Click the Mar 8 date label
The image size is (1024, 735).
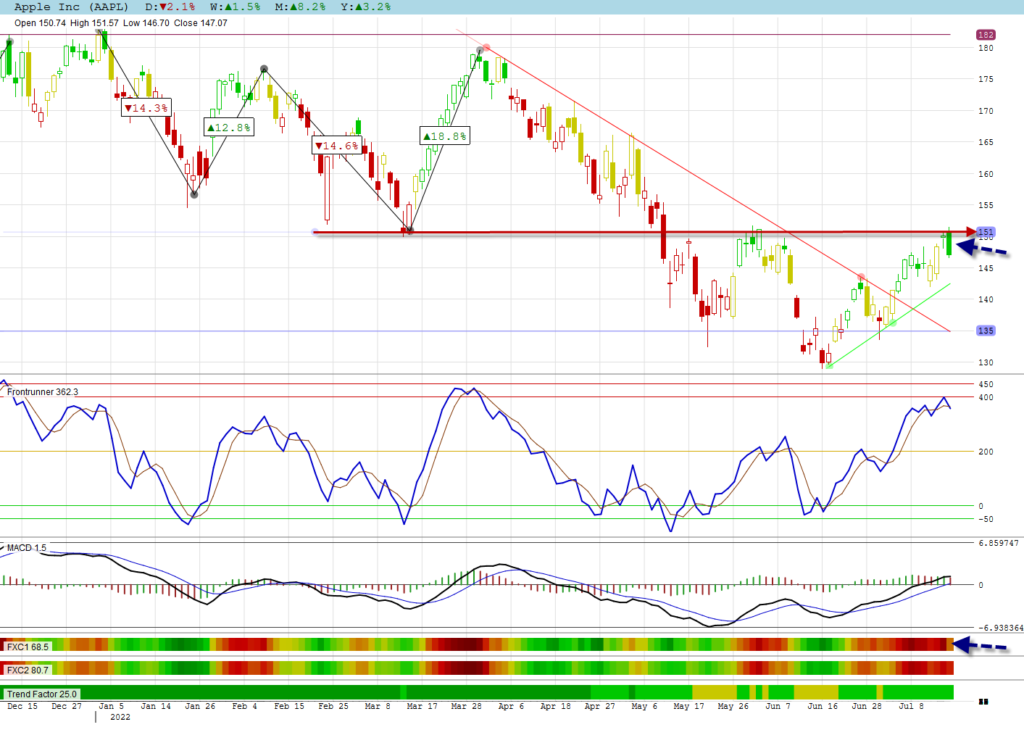(x=377, y=706)
